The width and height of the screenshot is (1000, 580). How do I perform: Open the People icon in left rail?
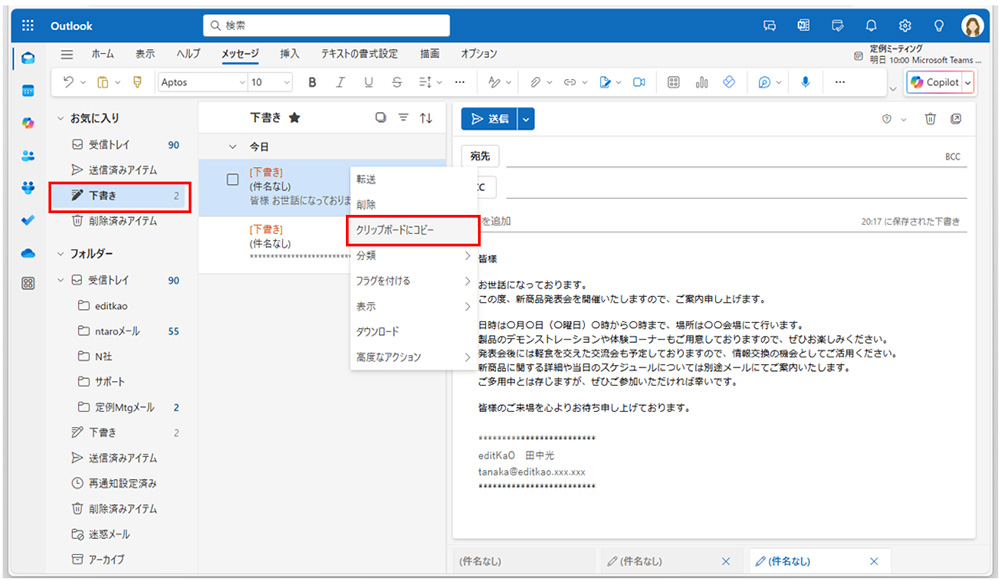[x=27, y=155]
